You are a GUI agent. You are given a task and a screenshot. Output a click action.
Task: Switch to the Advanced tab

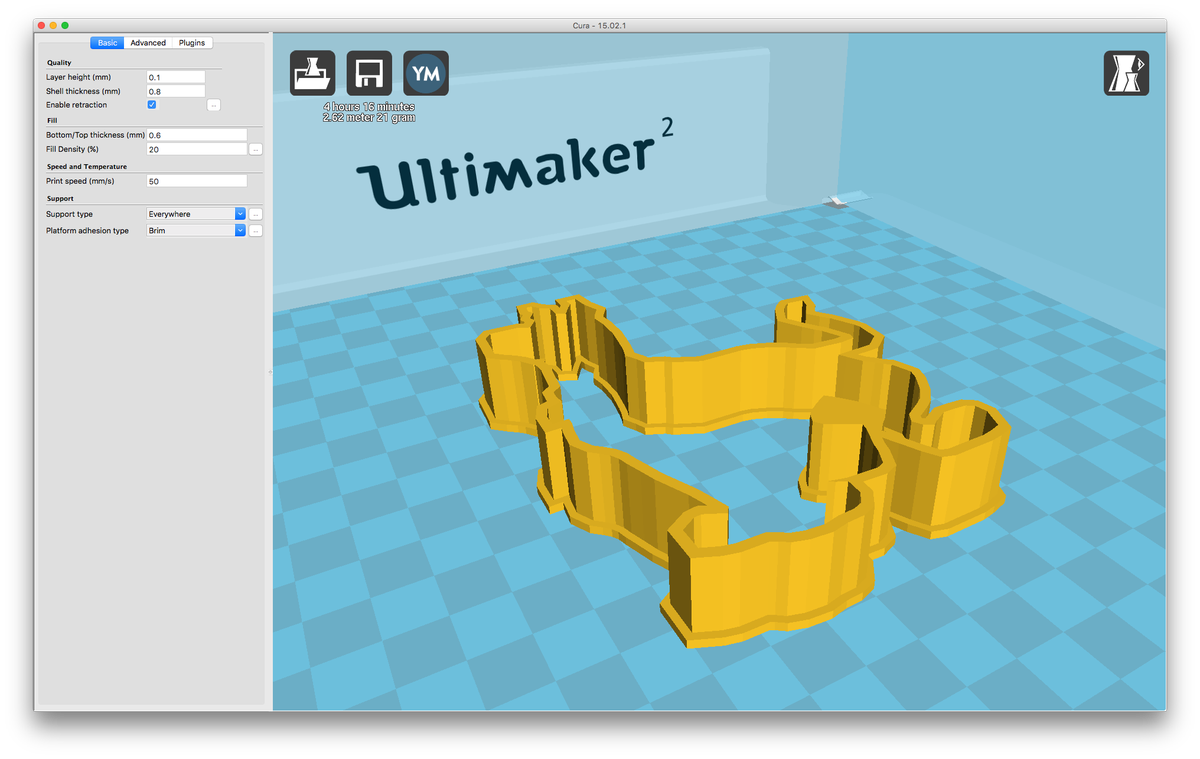point(148,43)
